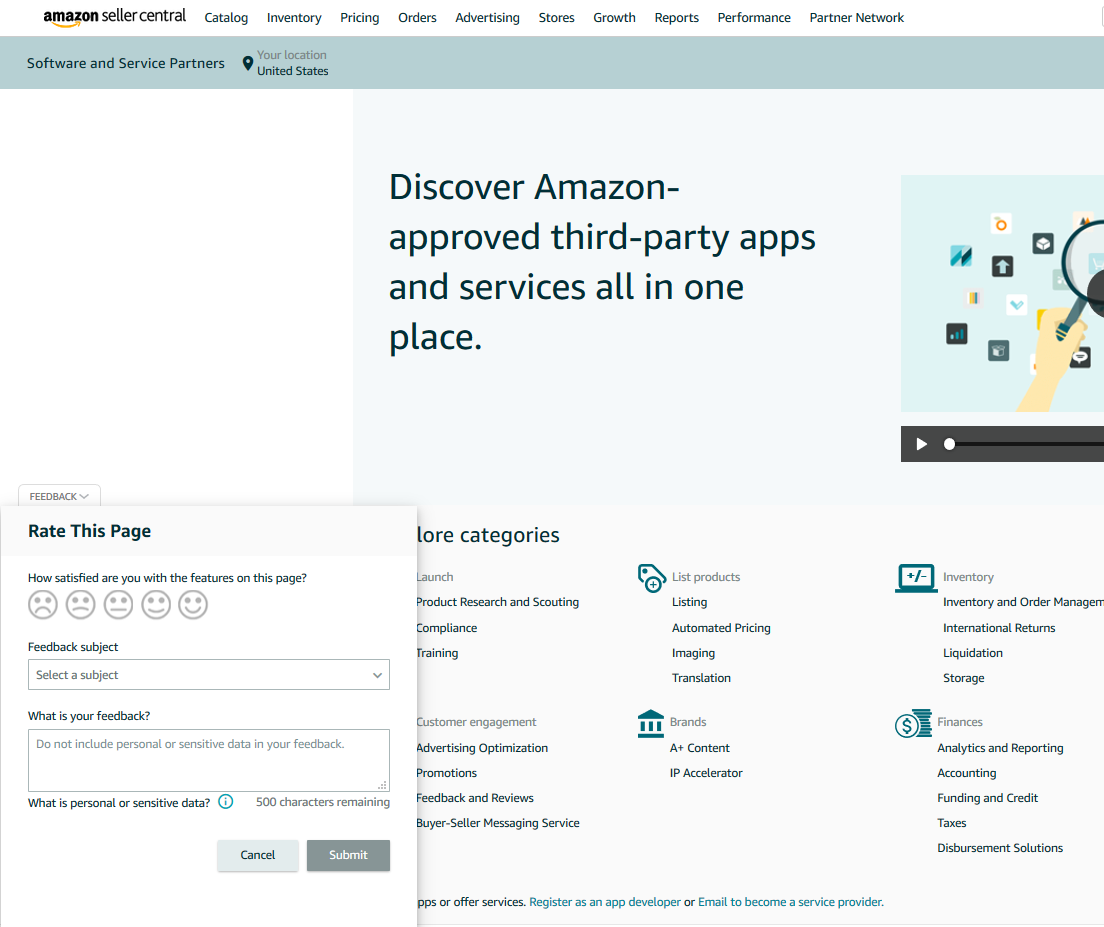
Task: Open the Advertising menu
Action: point(487,18)
